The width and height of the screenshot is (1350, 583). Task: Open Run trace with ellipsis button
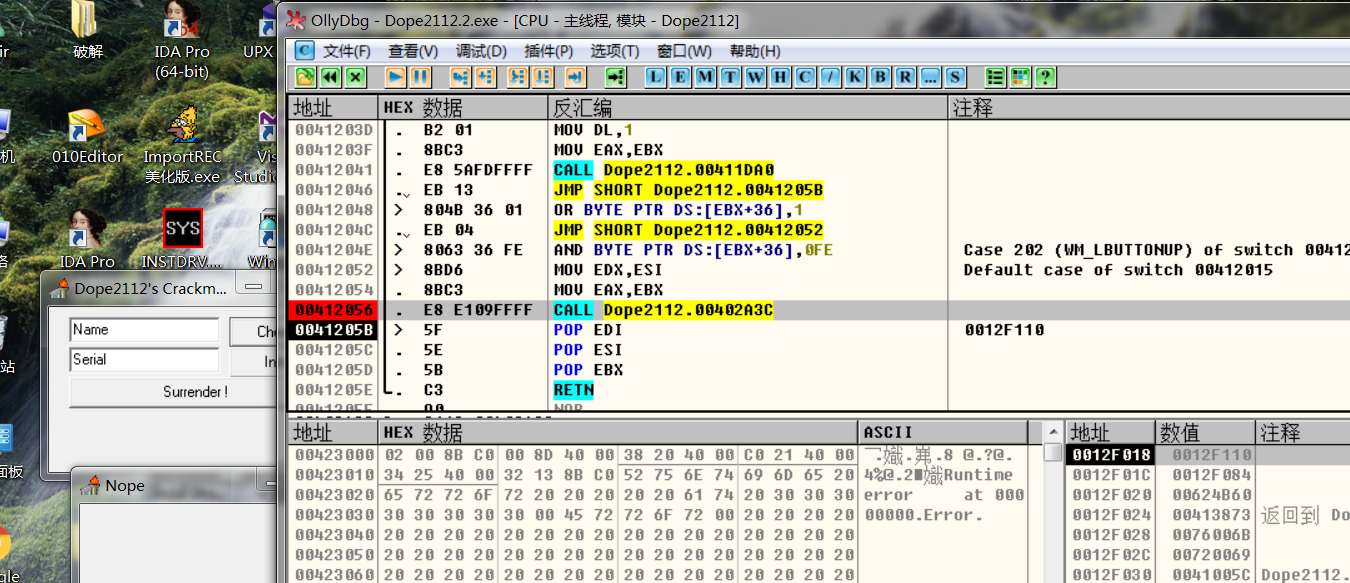tap(931, 76)
